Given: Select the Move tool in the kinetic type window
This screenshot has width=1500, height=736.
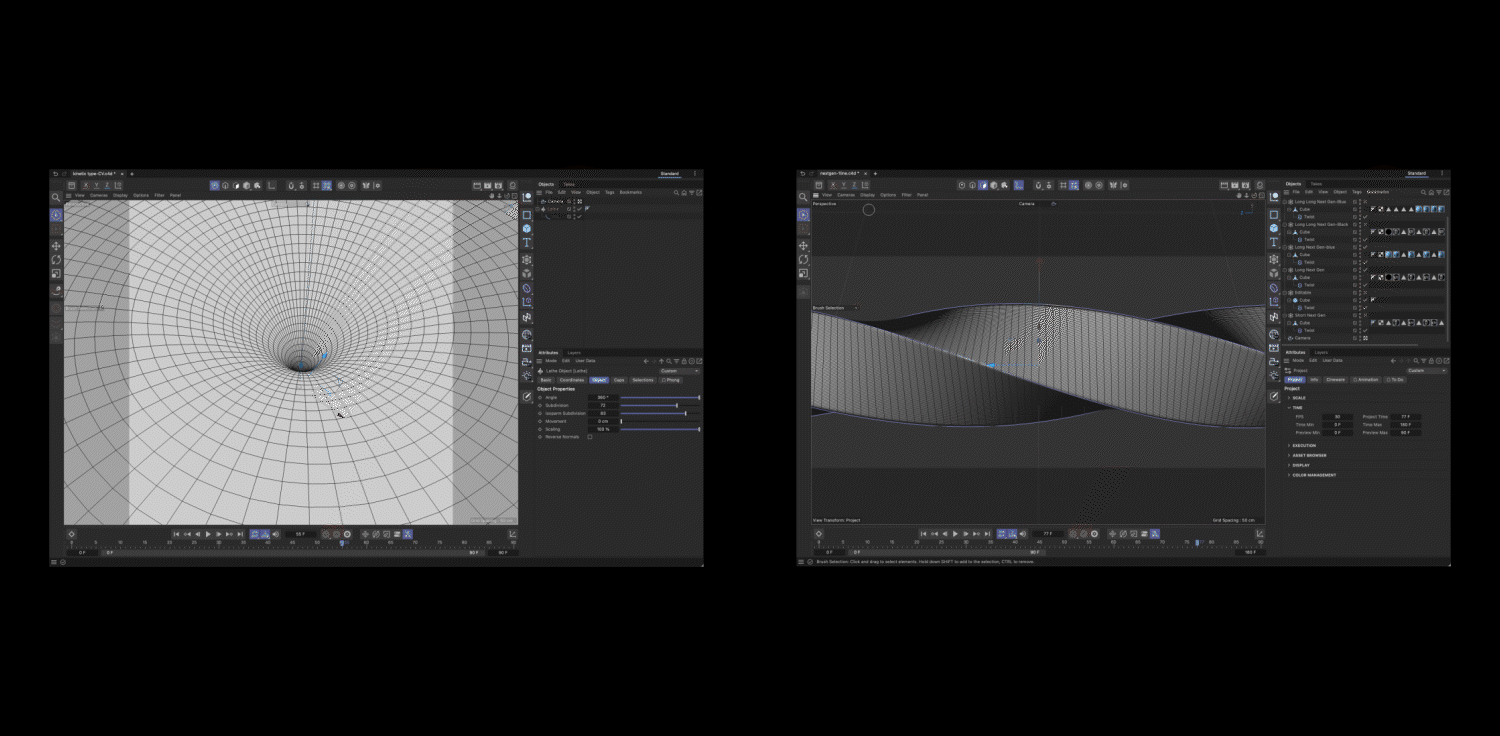Looking at the screenshot, I should tap(56, 245).
